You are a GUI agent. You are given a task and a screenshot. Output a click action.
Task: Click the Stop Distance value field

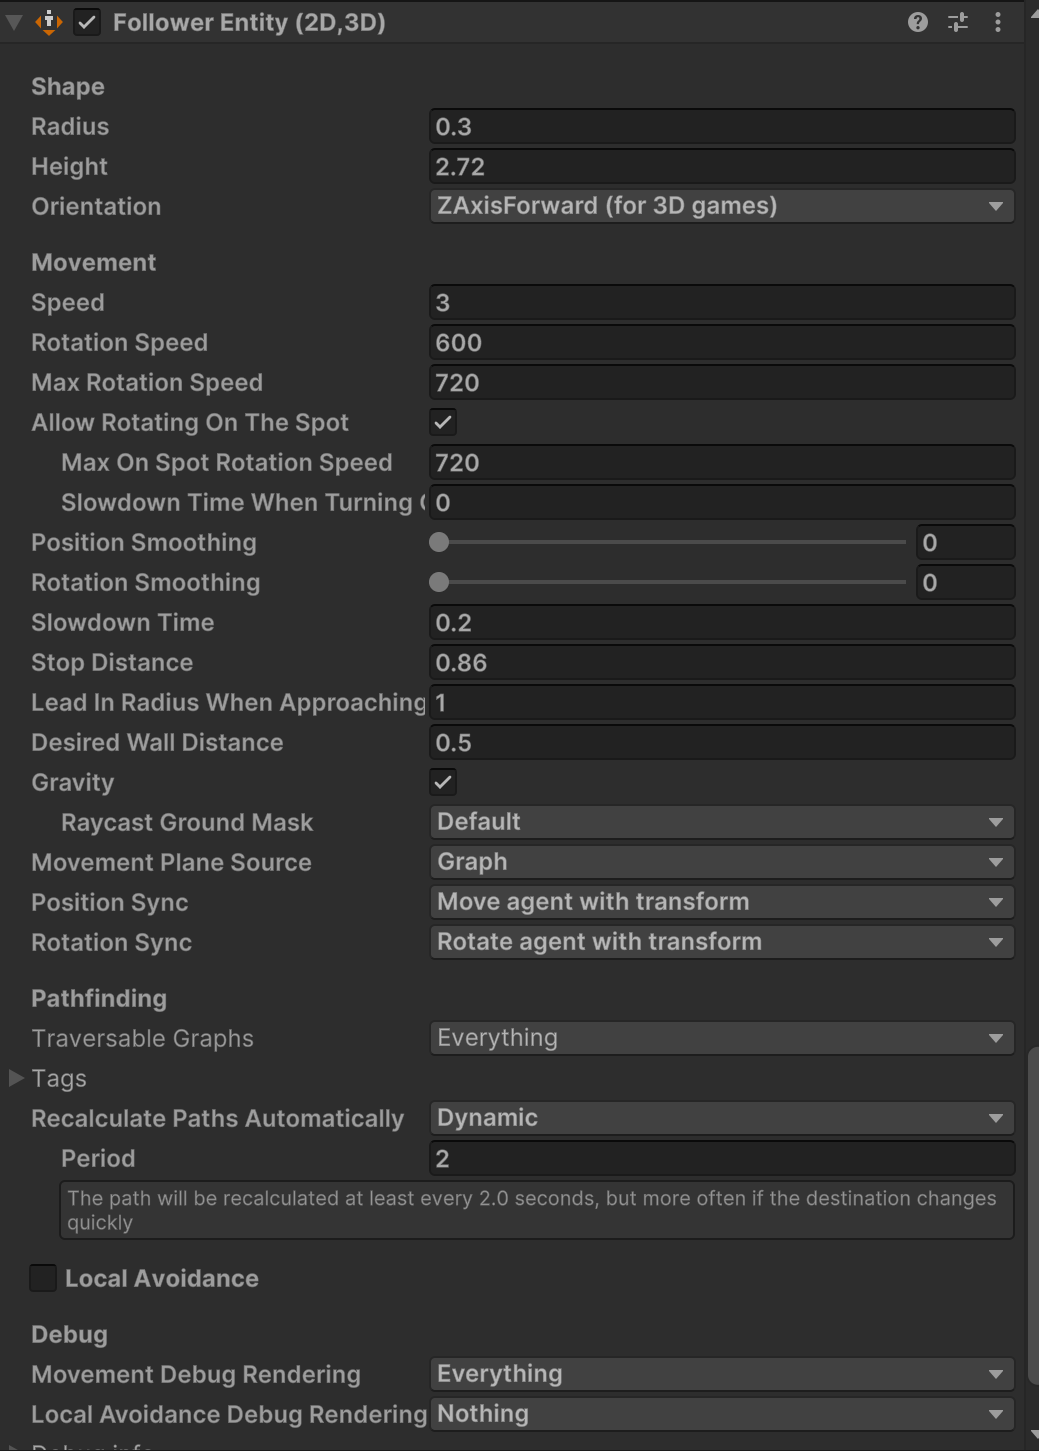pos(721,663)
